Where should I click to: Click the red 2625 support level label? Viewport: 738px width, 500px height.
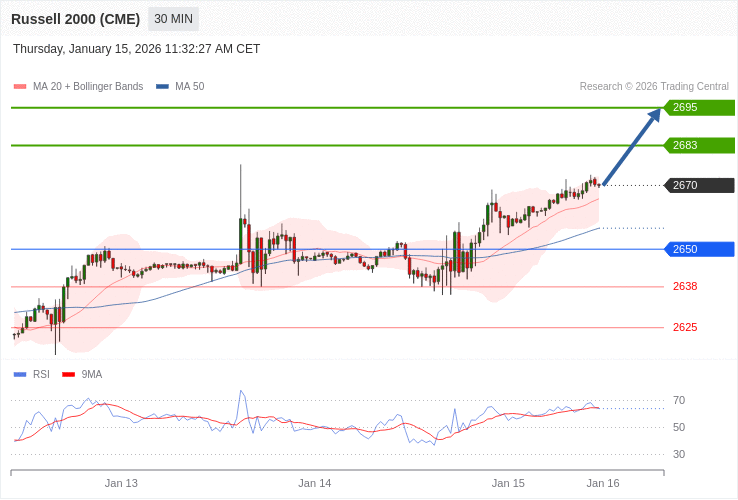point(685,328)
